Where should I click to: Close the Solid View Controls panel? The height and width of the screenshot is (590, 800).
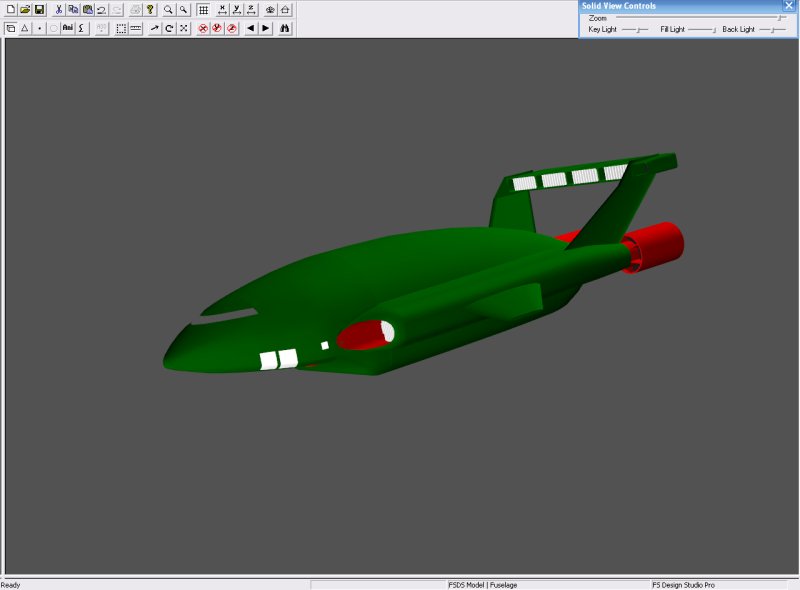(x=789, y=5)
